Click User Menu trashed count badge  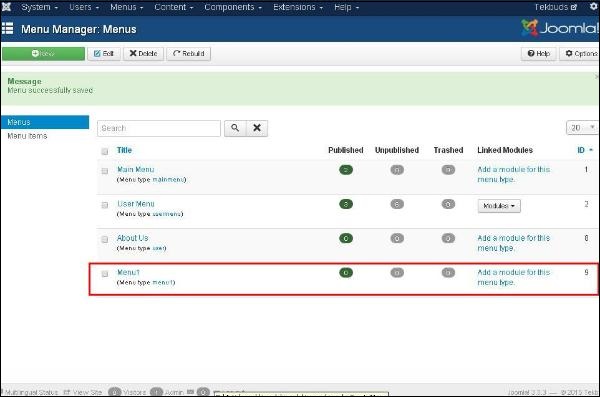448,204
